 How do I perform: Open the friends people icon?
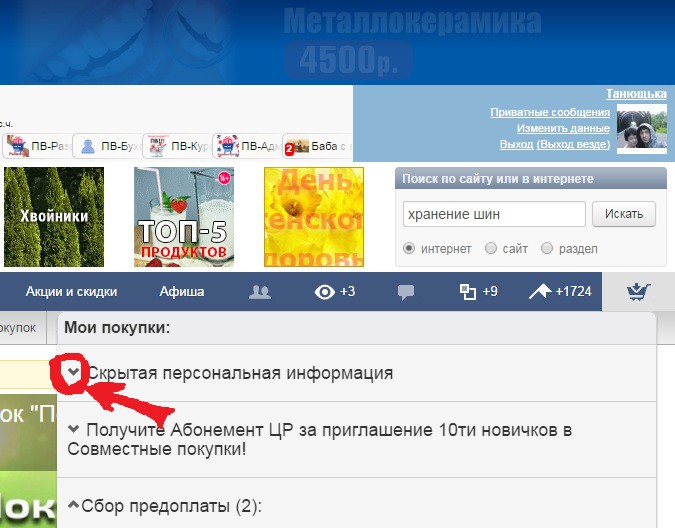click(x=260, y=292)
